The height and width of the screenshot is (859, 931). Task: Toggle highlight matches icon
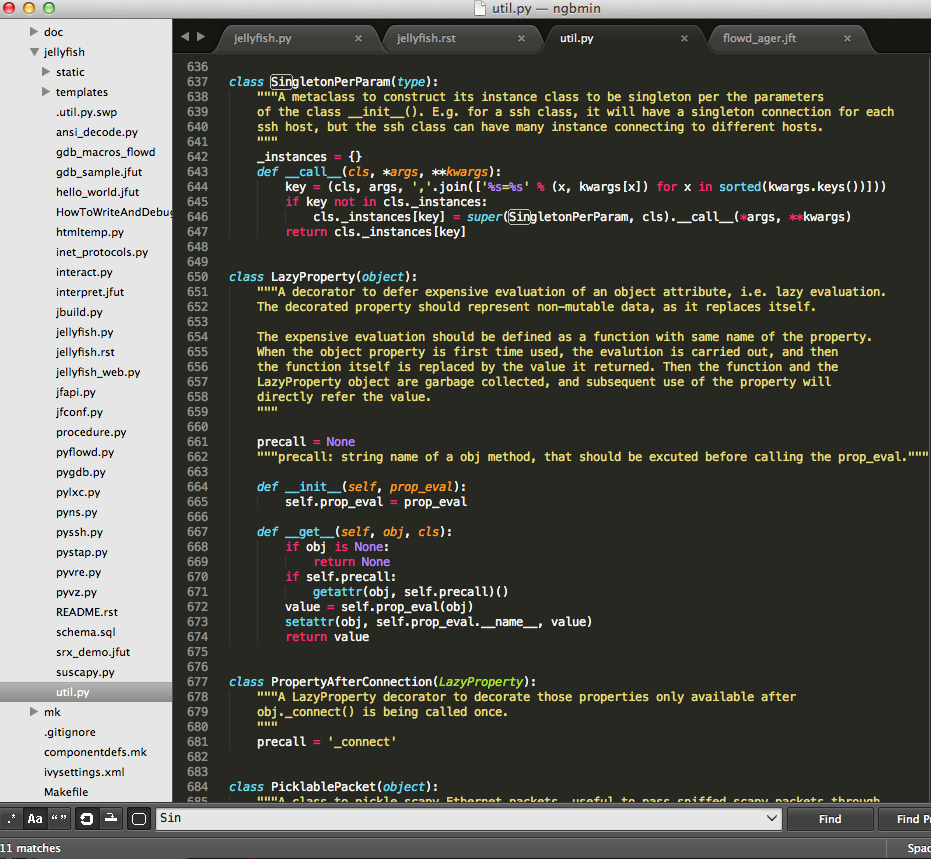tap(139, 819)
